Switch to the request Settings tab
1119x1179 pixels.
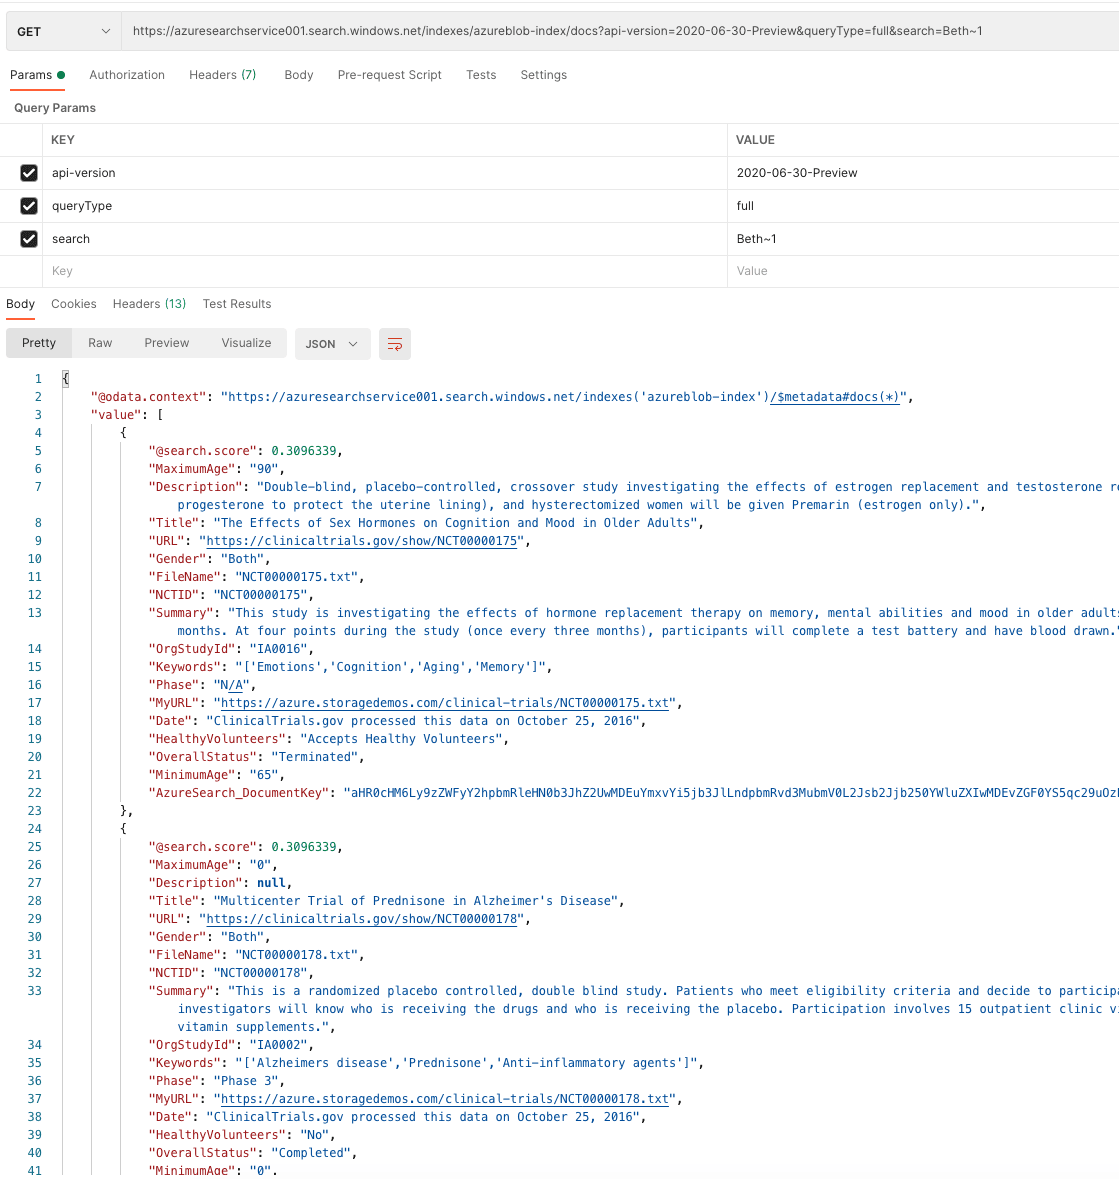click(543, 75)
